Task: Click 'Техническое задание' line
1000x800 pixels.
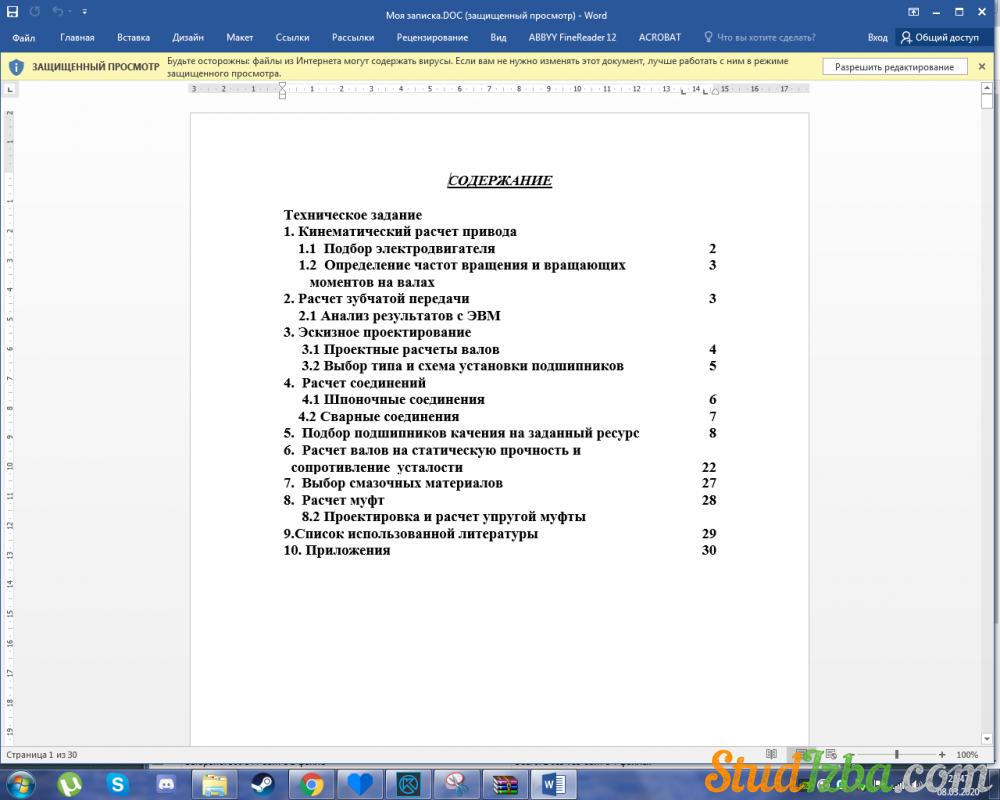Action: (x=353, y=215)
